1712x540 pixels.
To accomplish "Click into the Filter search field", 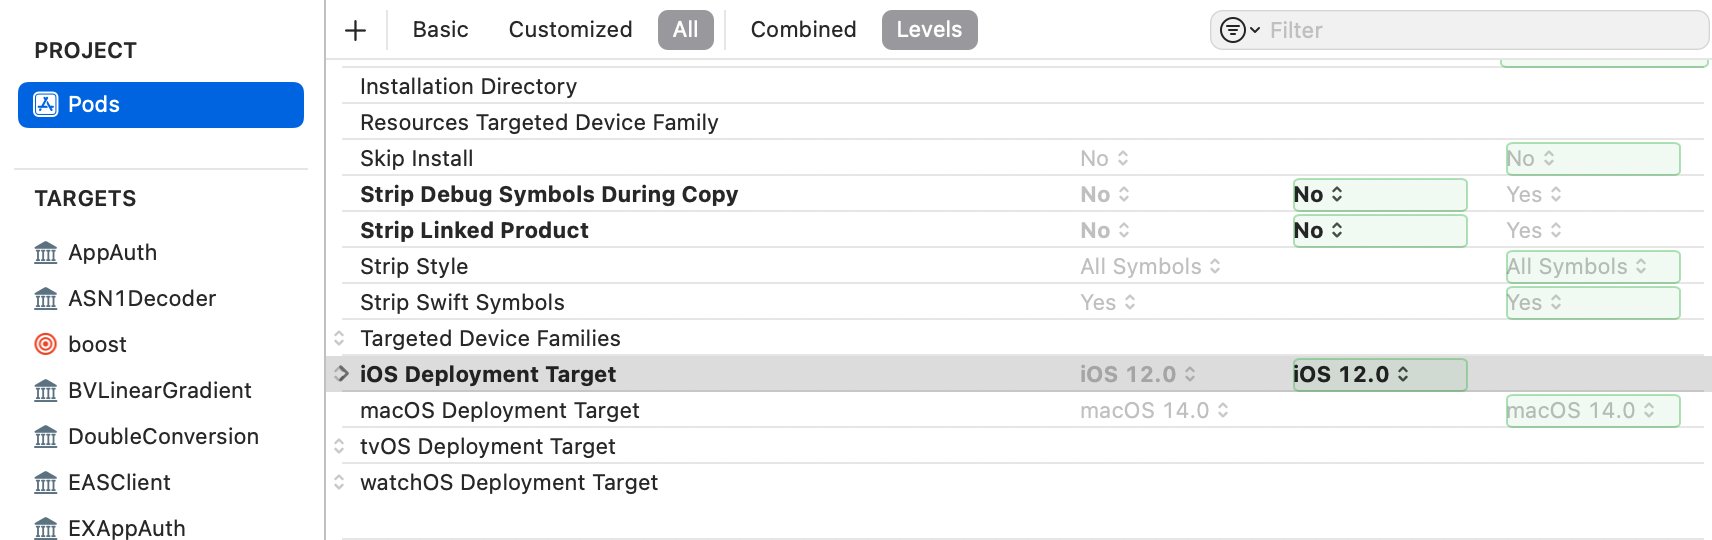I will coord(1480,31).
